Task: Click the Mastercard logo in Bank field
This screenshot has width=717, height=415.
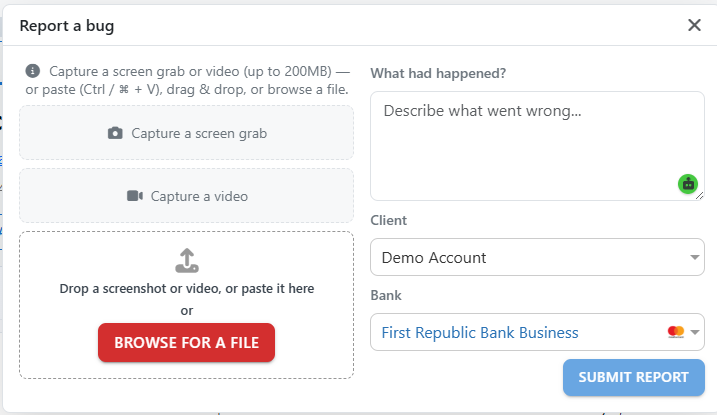Action: pos(675,332)
